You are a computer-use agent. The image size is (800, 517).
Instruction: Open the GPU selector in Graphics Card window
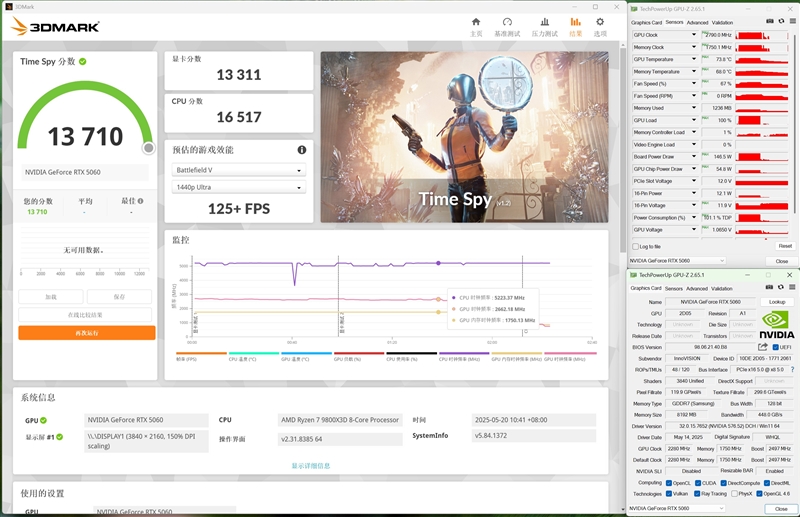(x=677, y=508)
